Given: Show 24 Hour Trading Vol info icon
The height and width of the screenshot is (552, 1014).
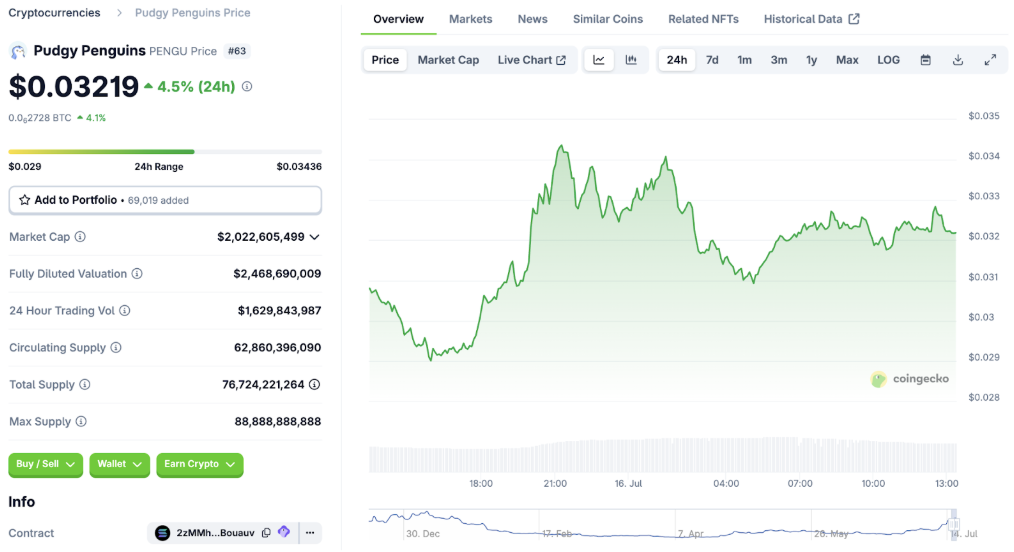Looking at the screenshot, I should pyautogui.click(x=125, y=310).
